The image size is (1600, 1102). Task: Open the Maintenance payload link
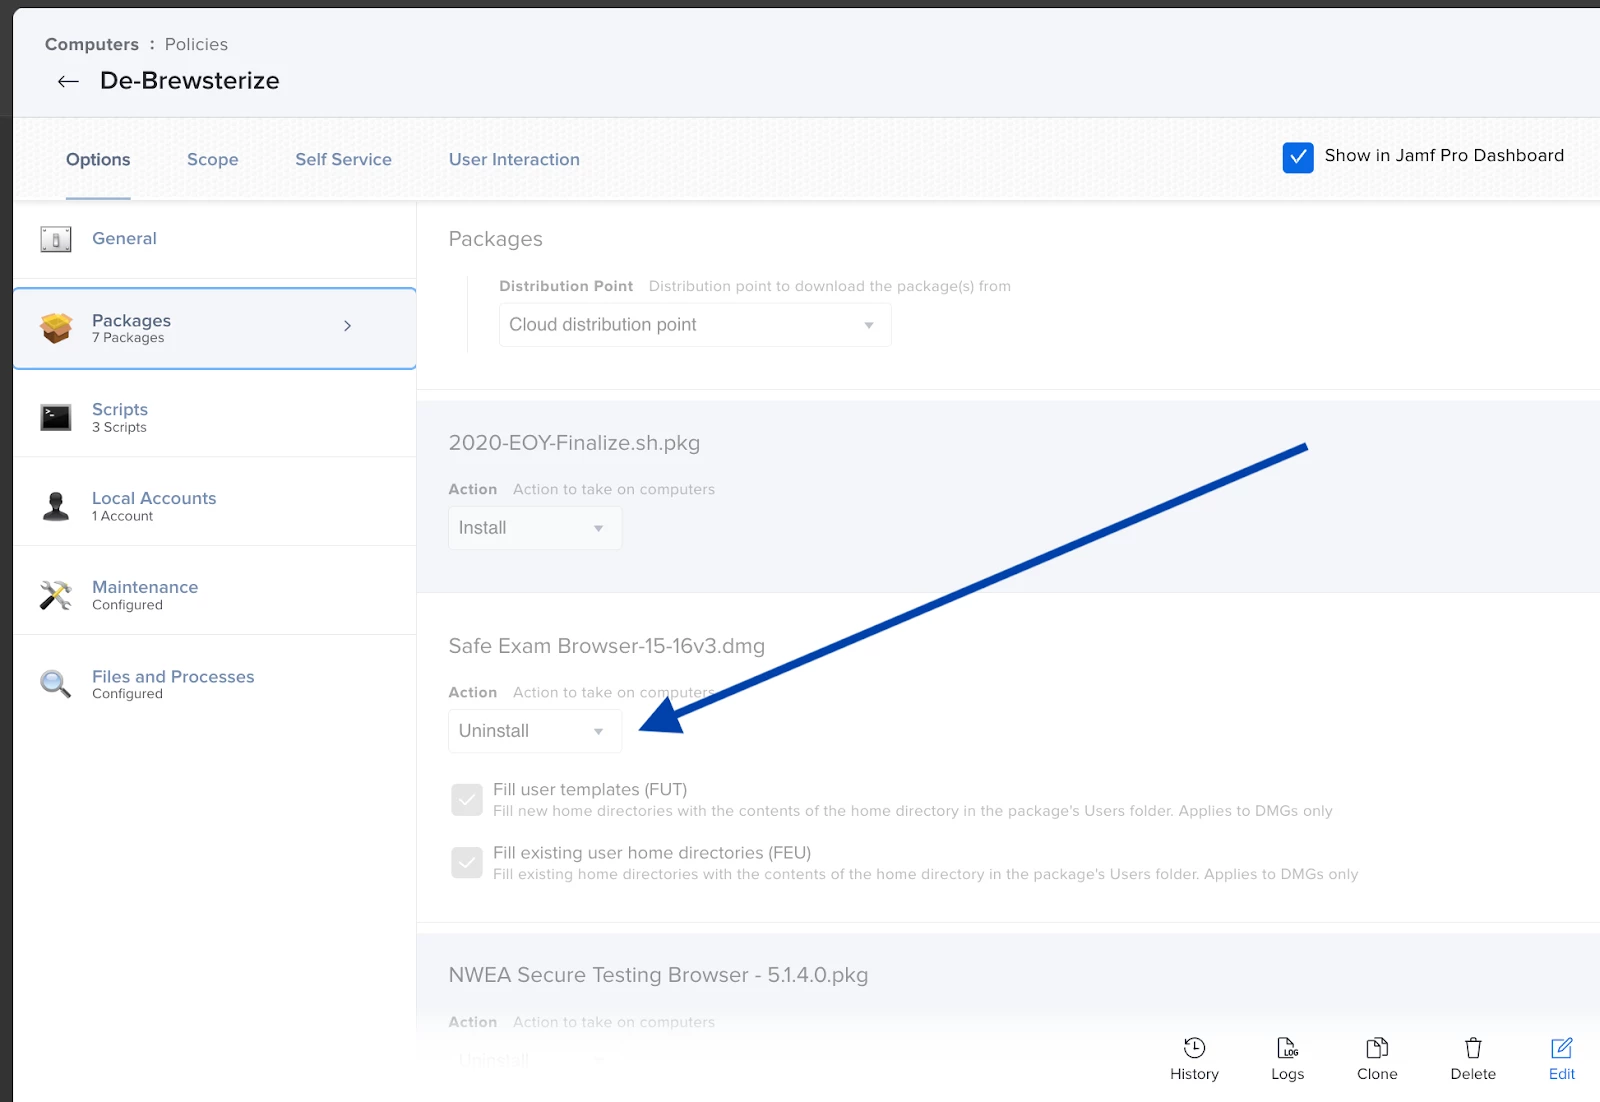click(x=145, y=588)
